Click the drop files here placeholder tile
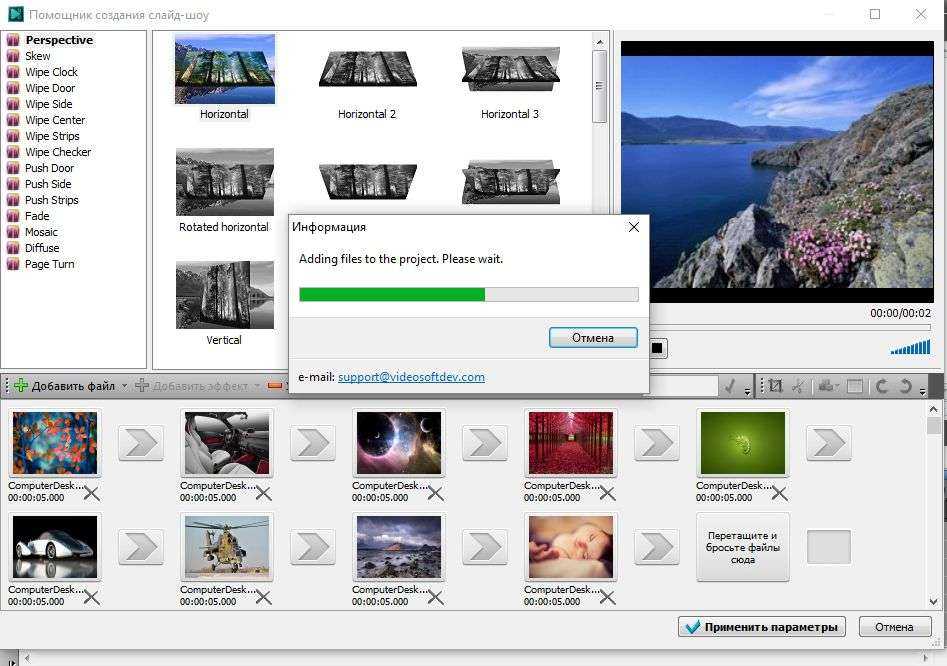947x666 pixels. coord(743,547)
